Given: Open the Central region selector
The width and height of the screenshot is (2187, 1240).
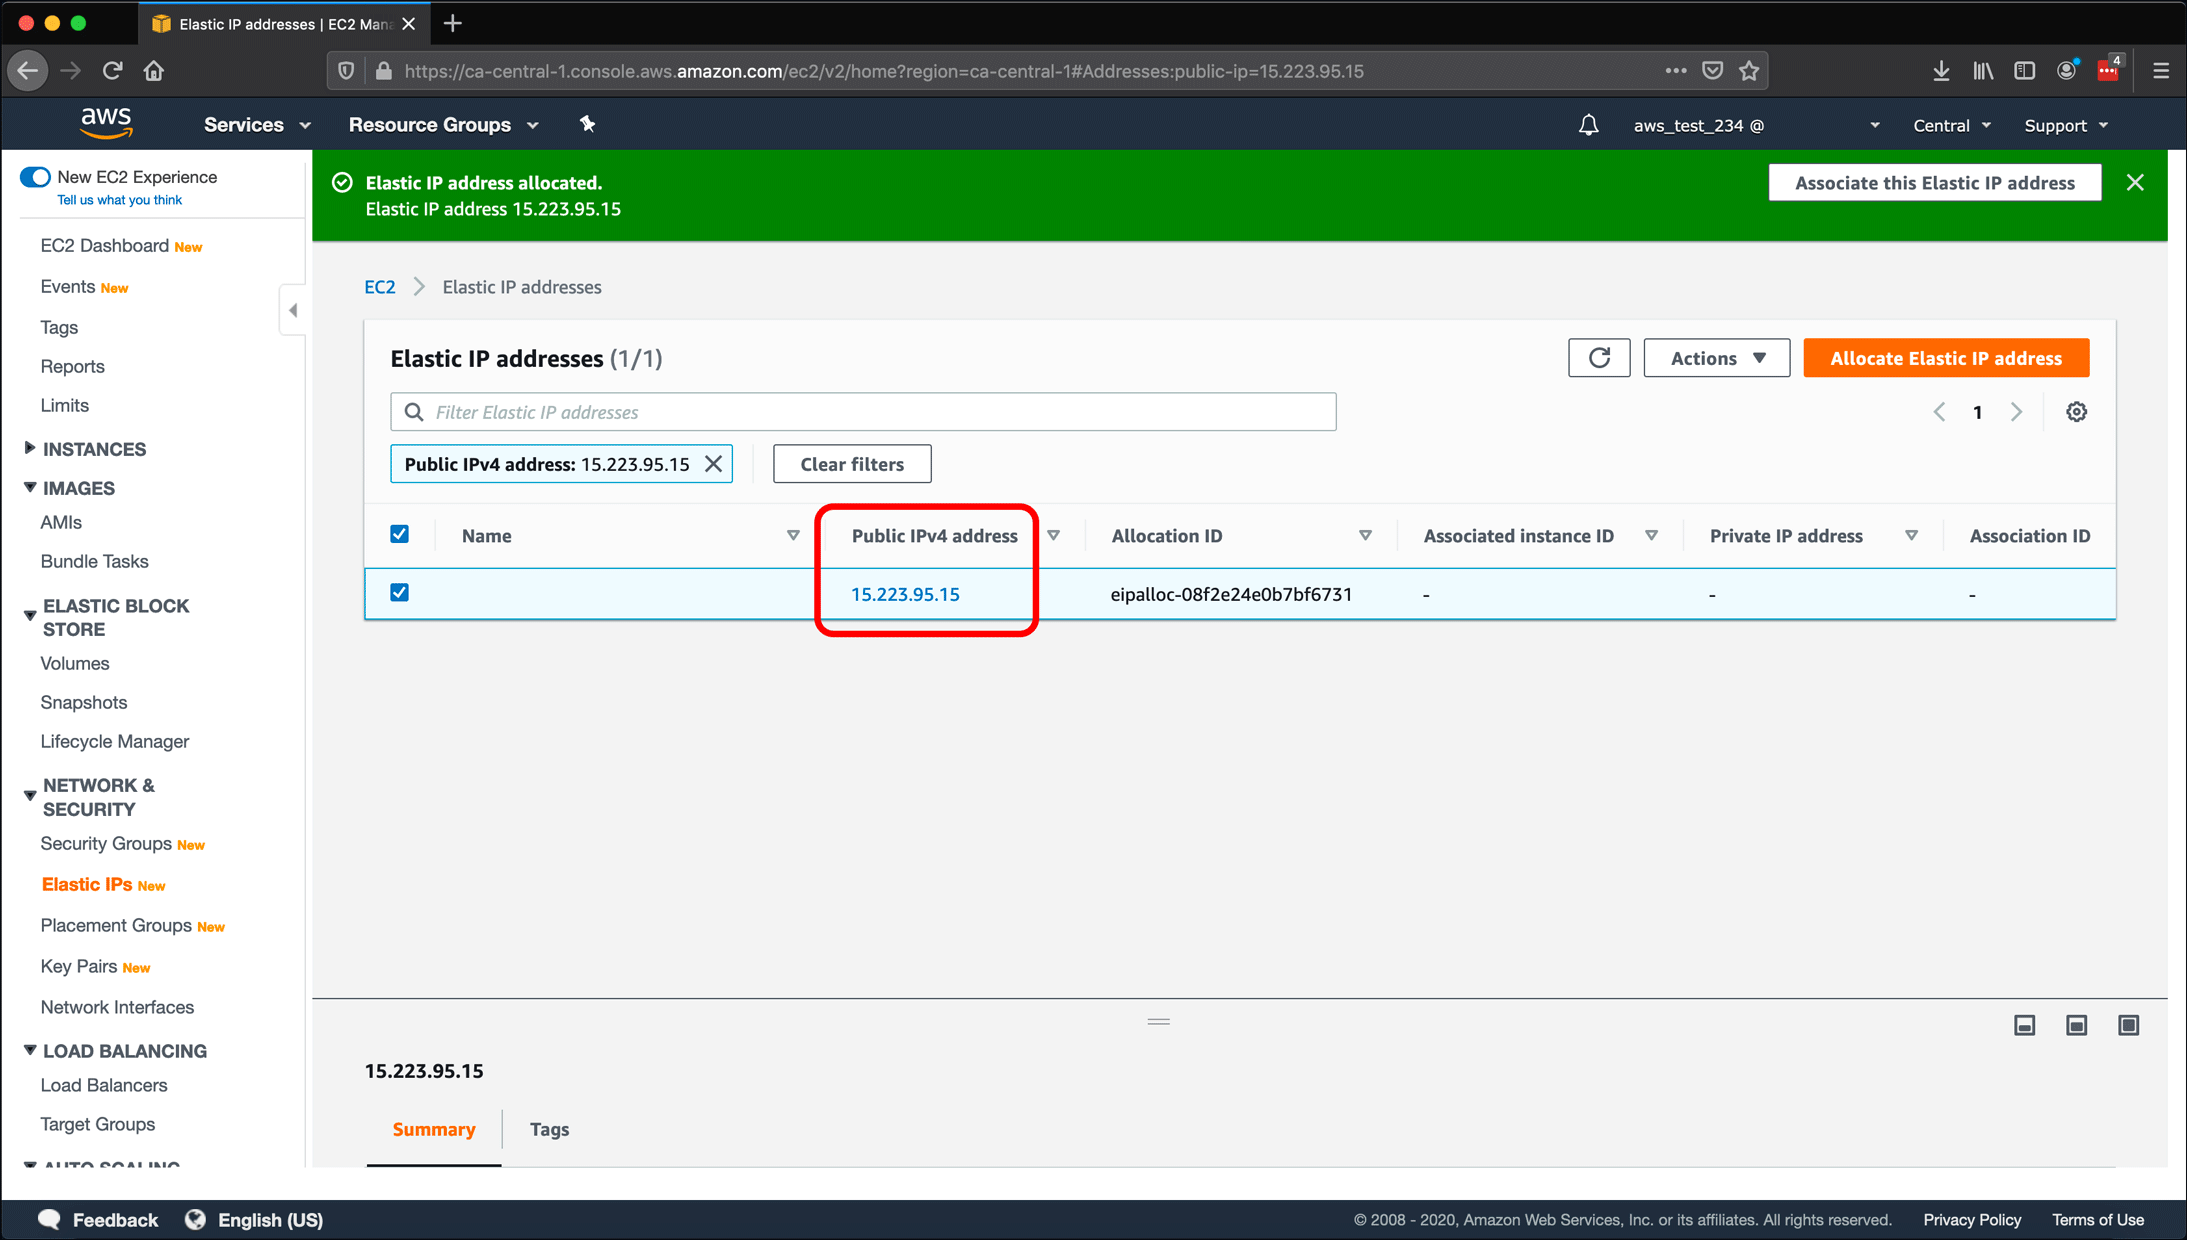Looking at the screenshot, I should click(1951, 125).
